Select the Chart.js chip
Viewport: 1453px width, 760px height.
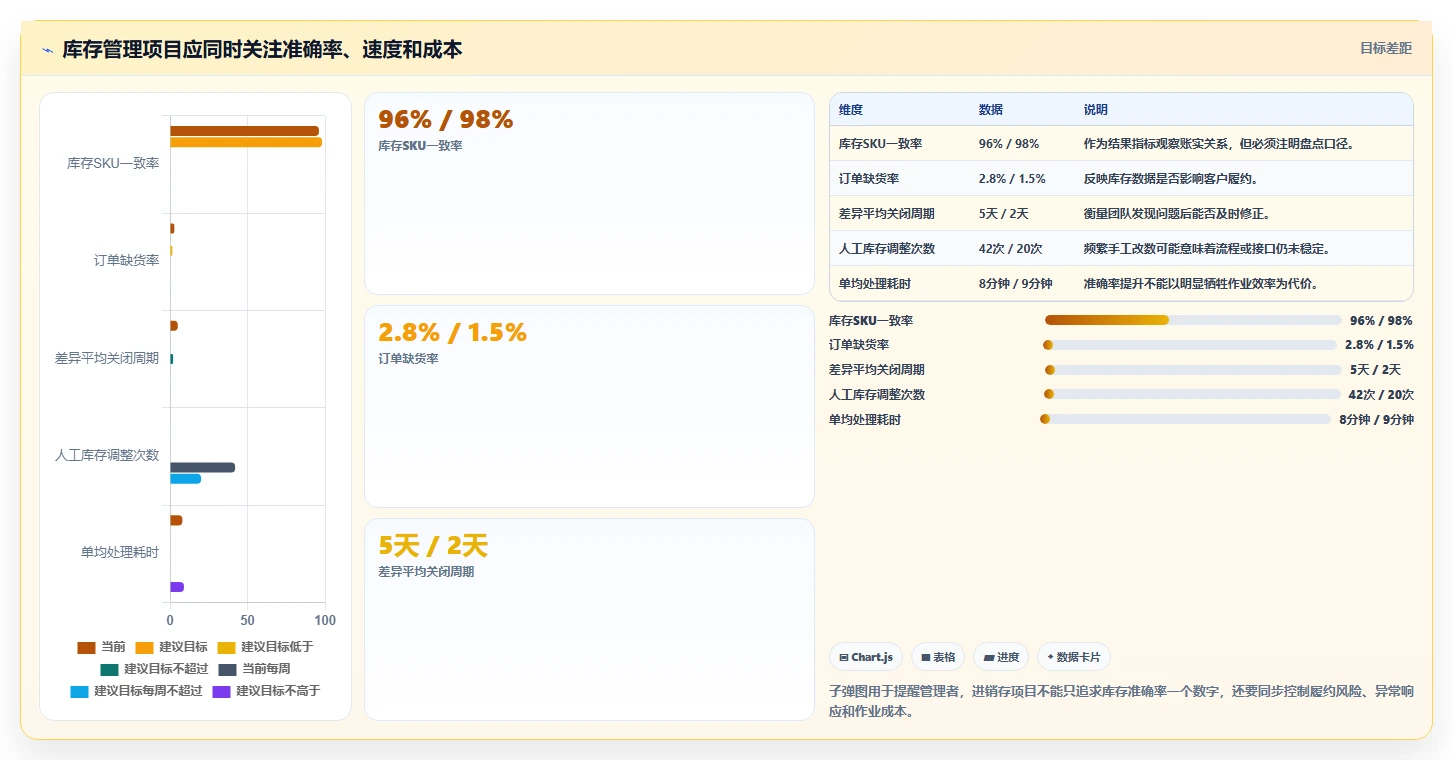tap(866, 657)
